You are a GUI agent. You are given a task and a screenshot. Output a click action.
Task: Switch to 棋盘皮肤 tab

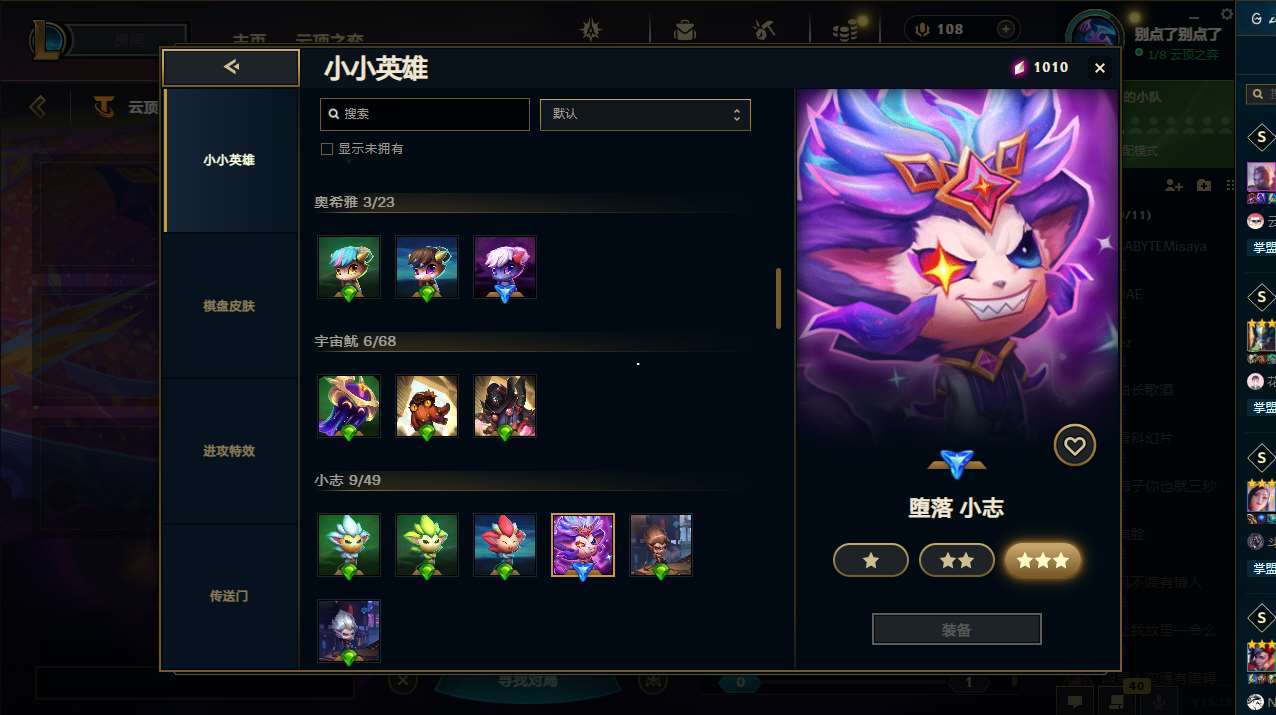(231, 306)
